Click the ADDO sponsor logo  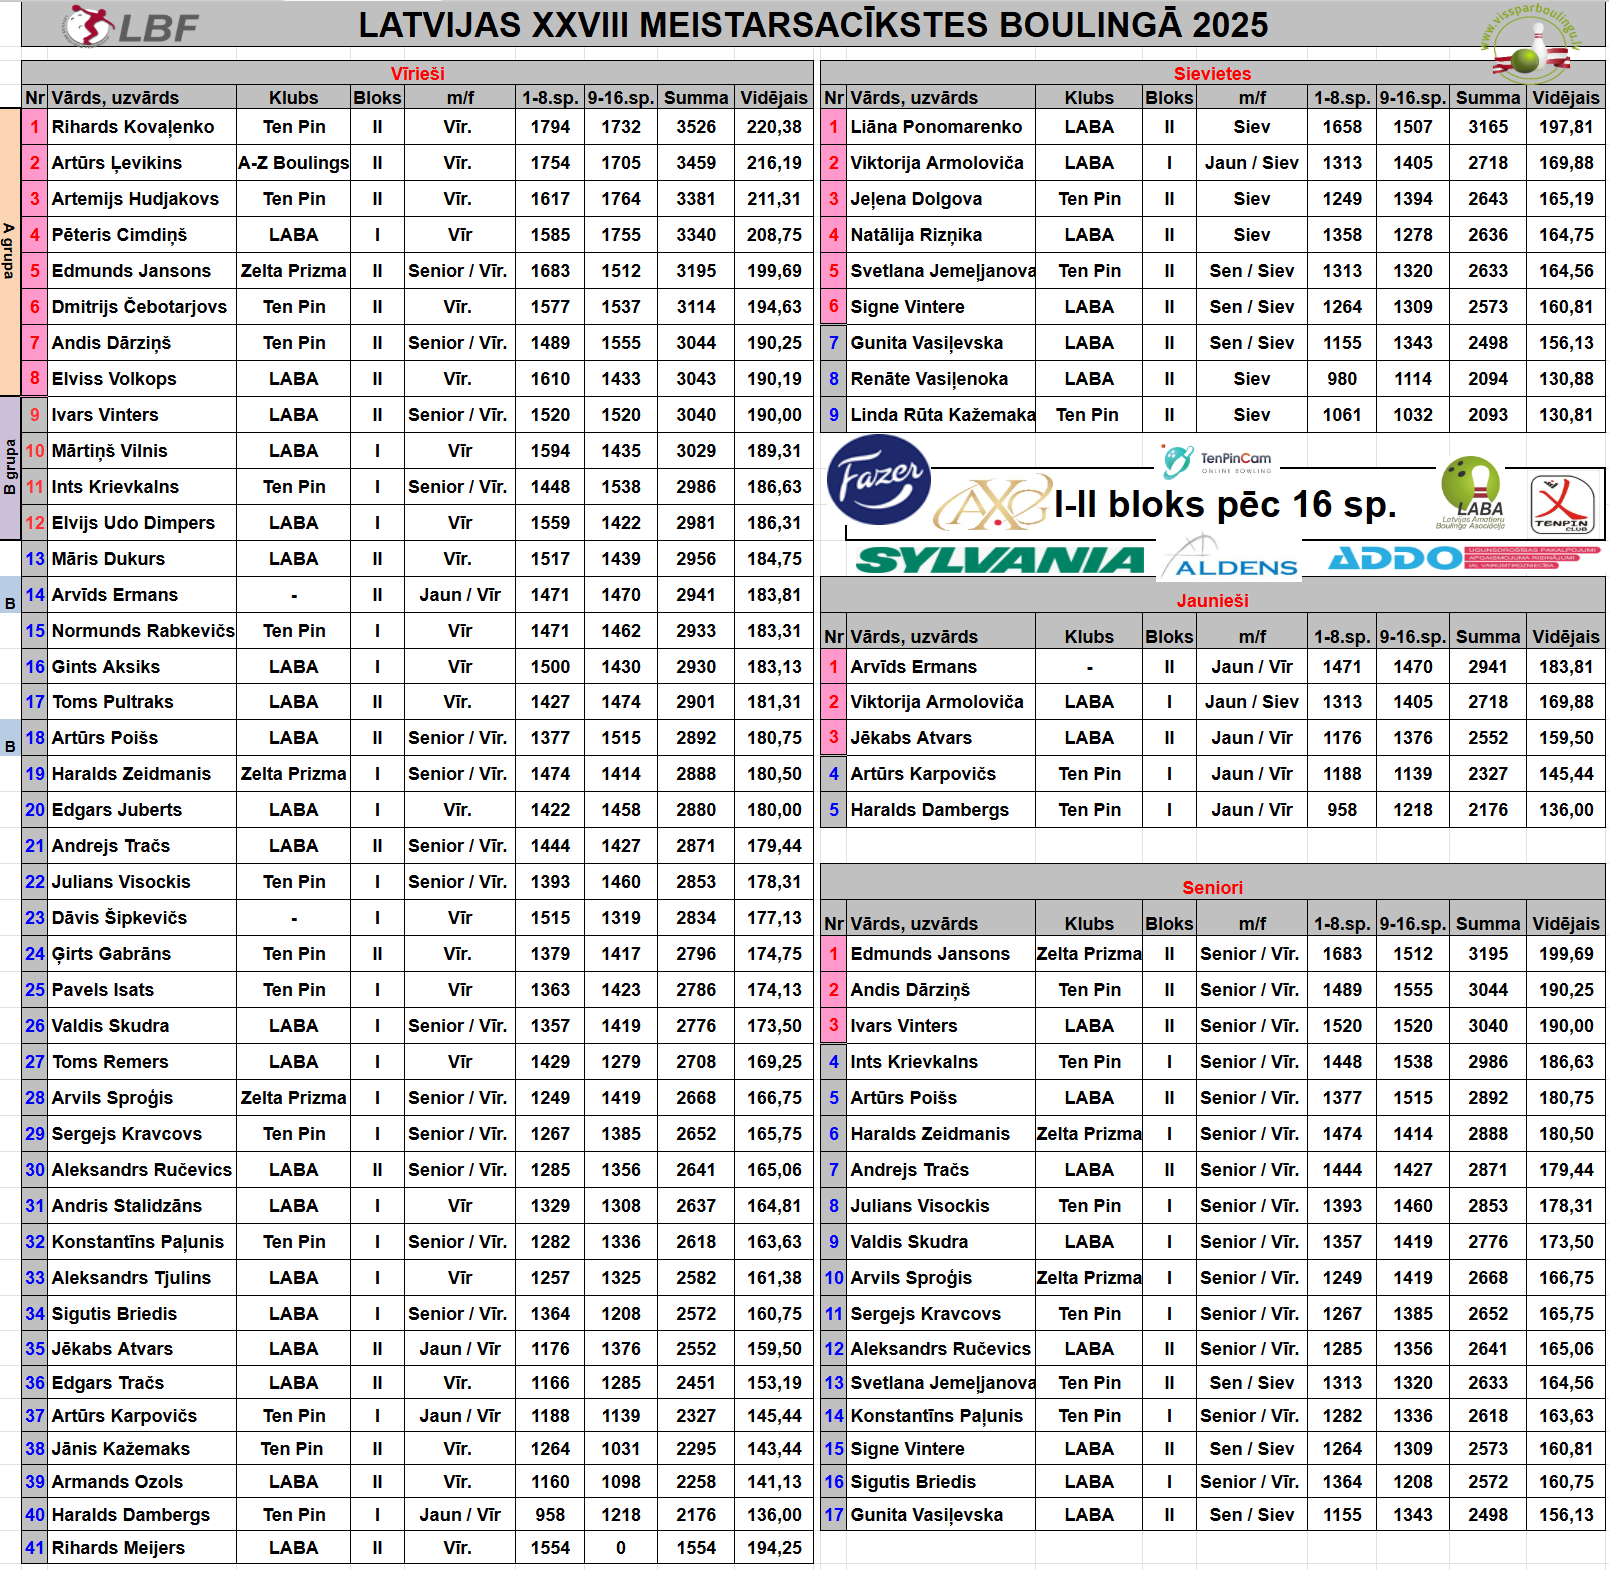coord(1464,558)
